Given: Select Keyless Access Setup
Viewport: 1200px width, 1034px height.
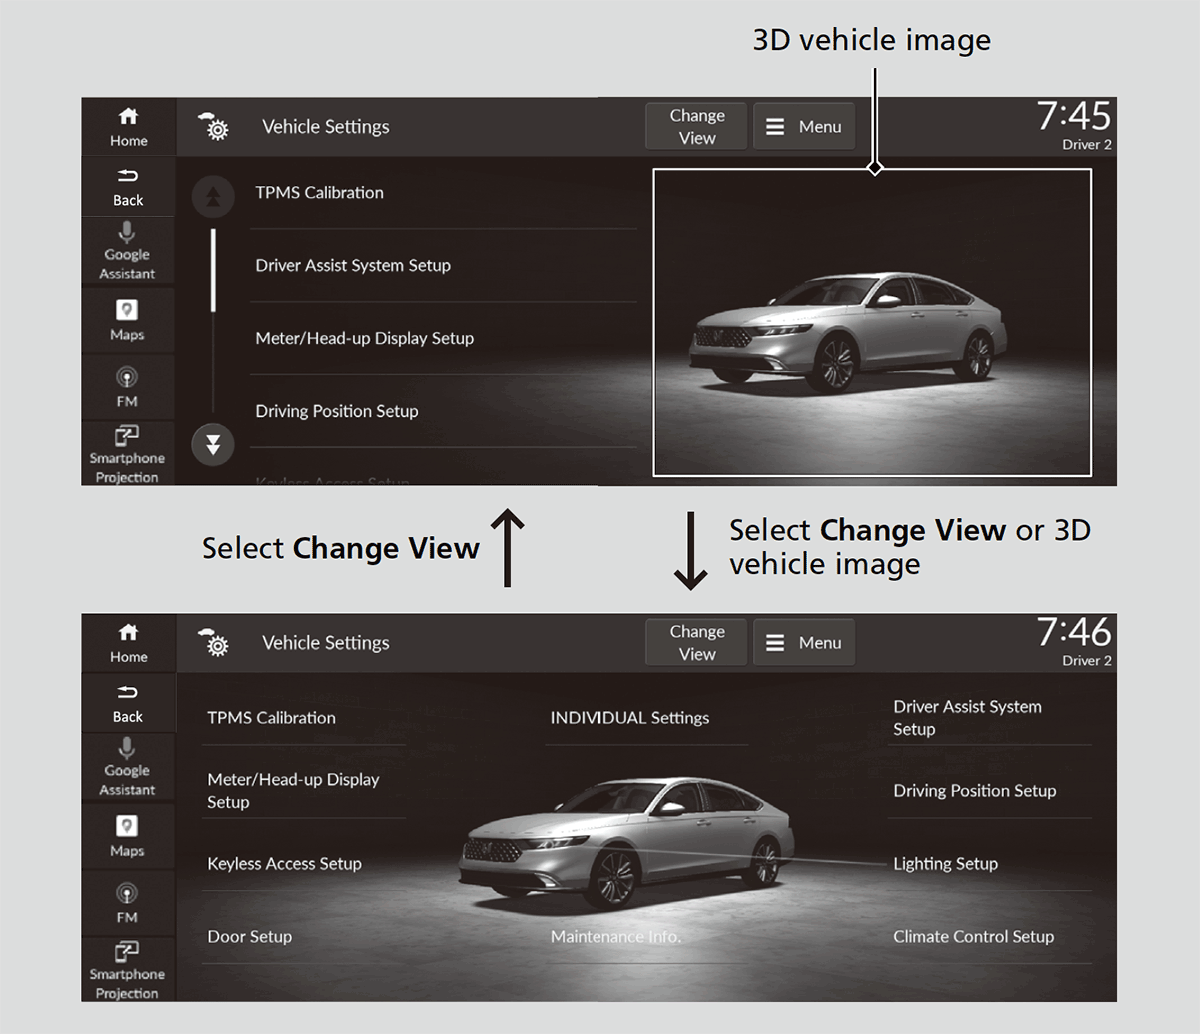Looking at the screenshot, I should (x=285, y=864).
